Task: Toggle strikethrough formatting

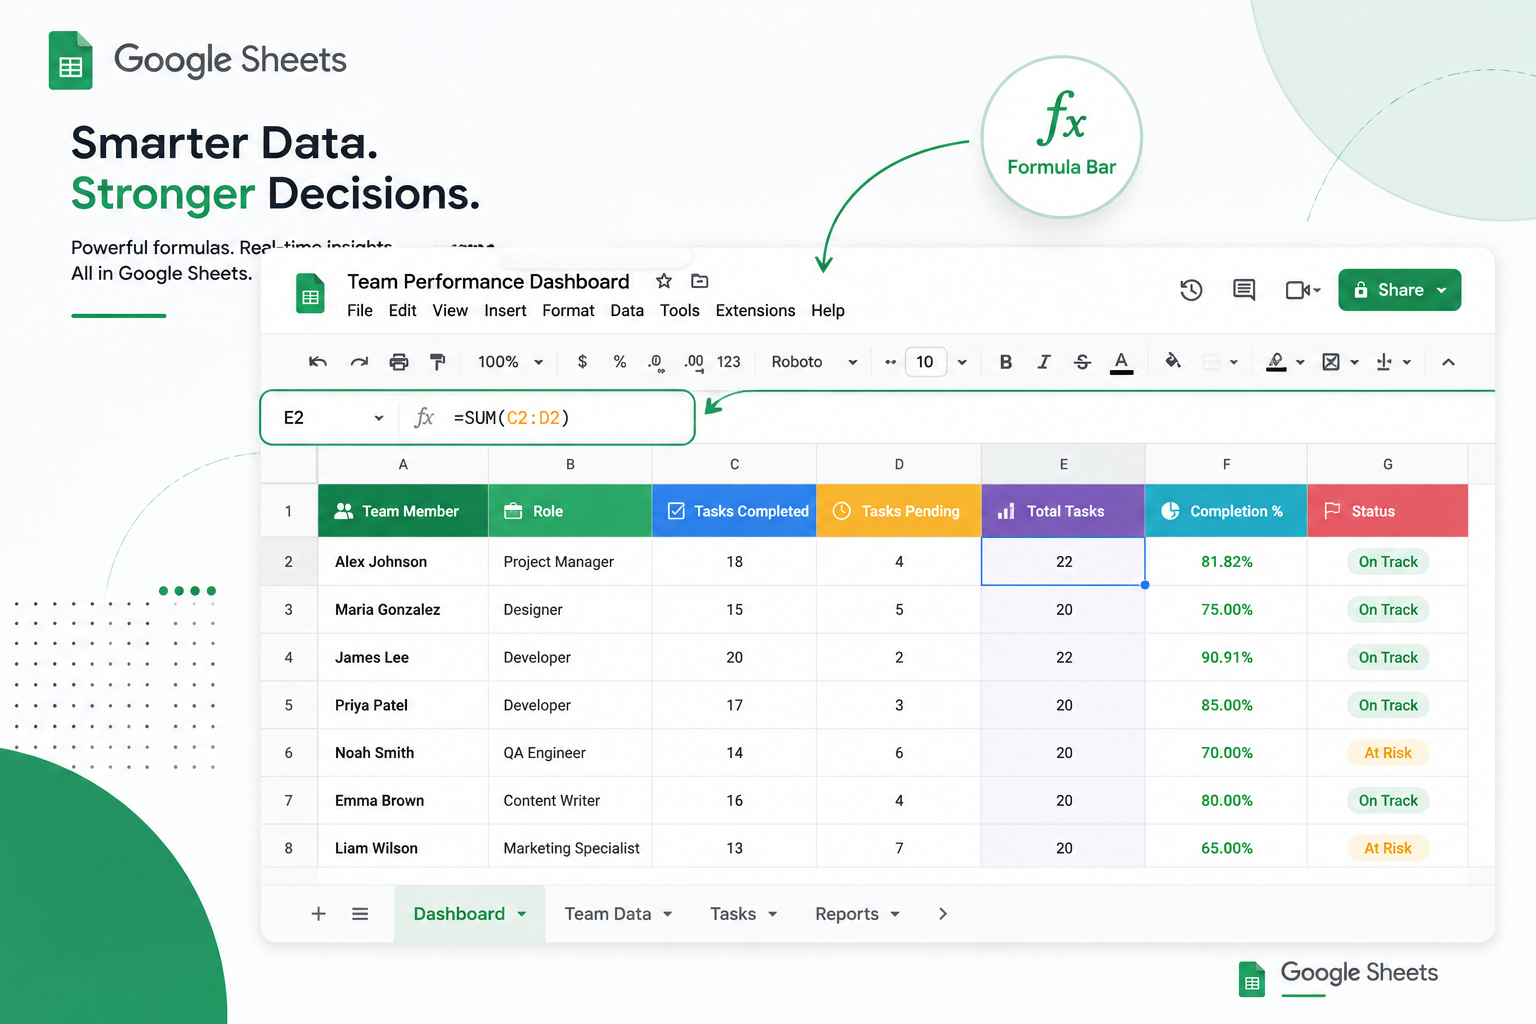Action: point(1082,362)
